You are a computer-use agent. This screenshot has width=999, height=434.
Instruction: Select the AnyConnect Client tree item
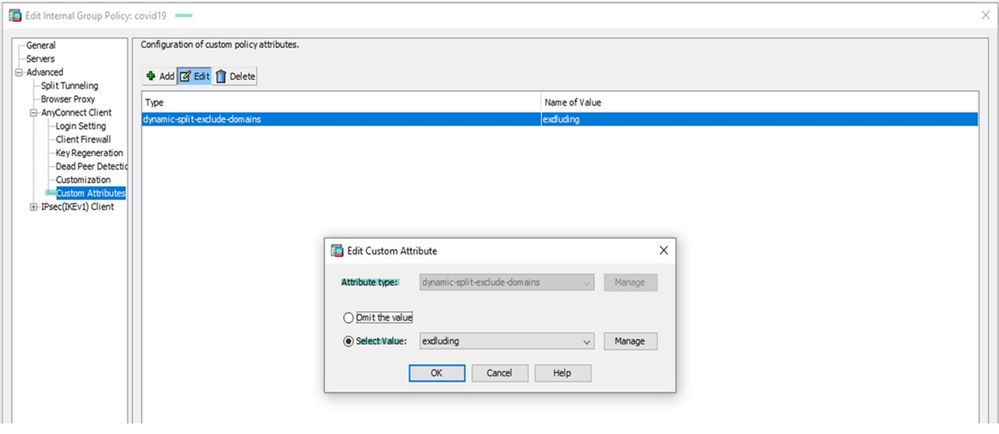pyautogui.click(x=76, y=112)
